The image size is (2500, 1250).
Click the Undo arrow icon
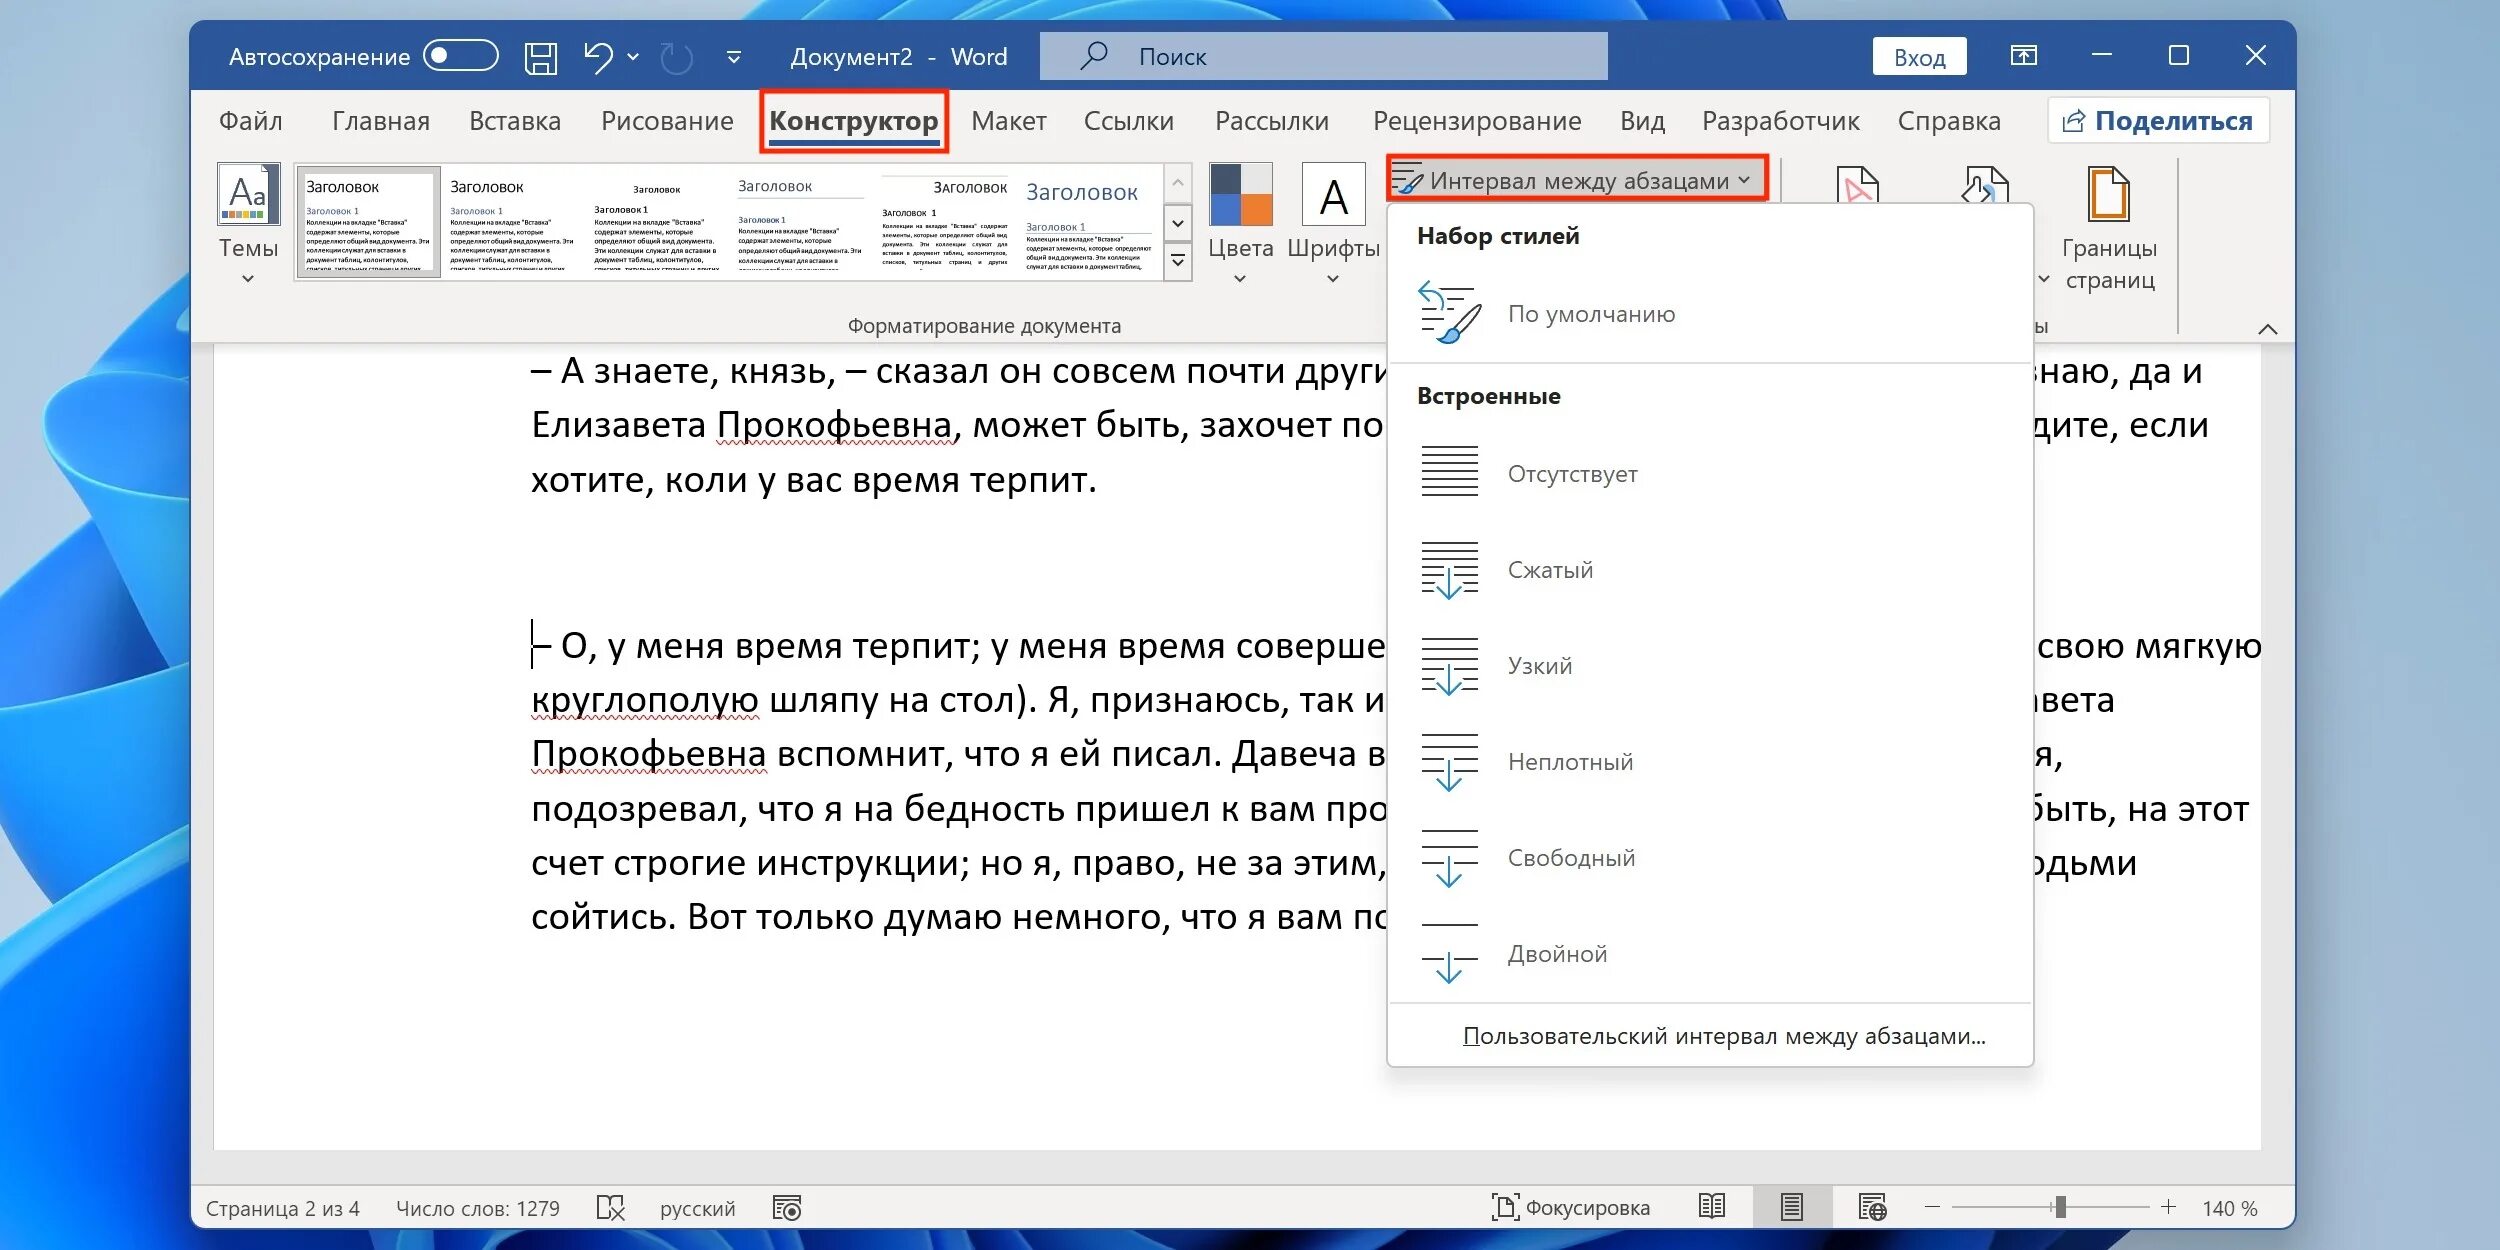[x=597, y=57]
